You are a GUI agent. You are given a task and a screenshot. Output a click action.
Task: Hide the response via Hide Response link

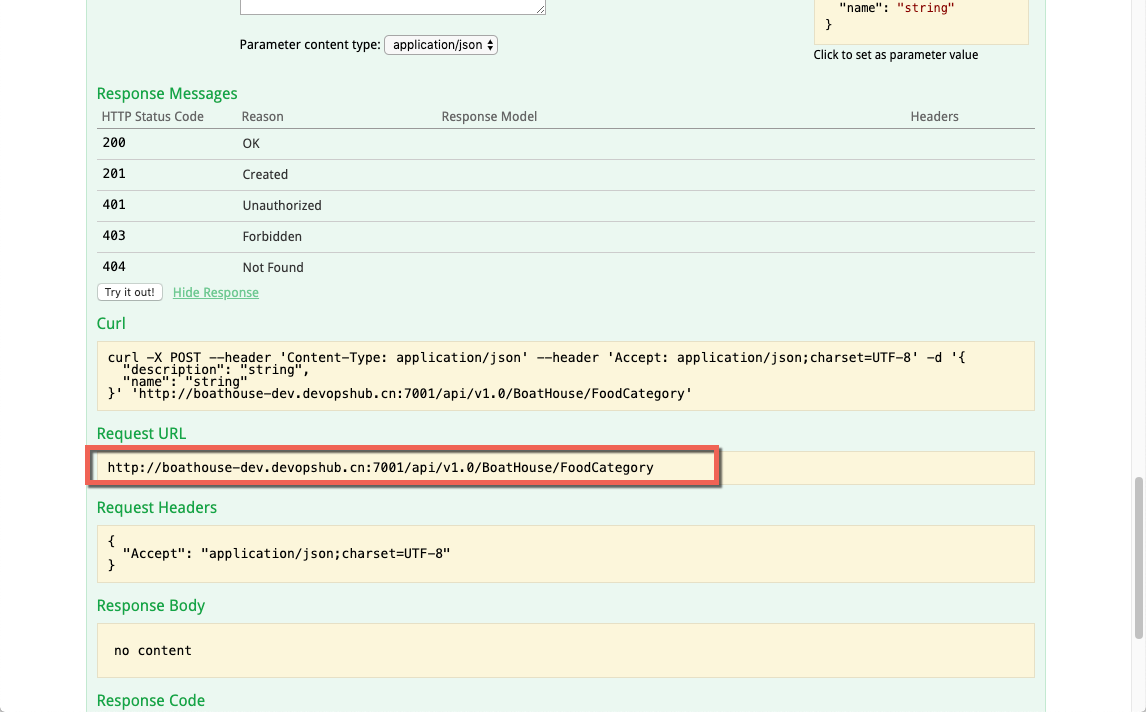coord(216,292)
